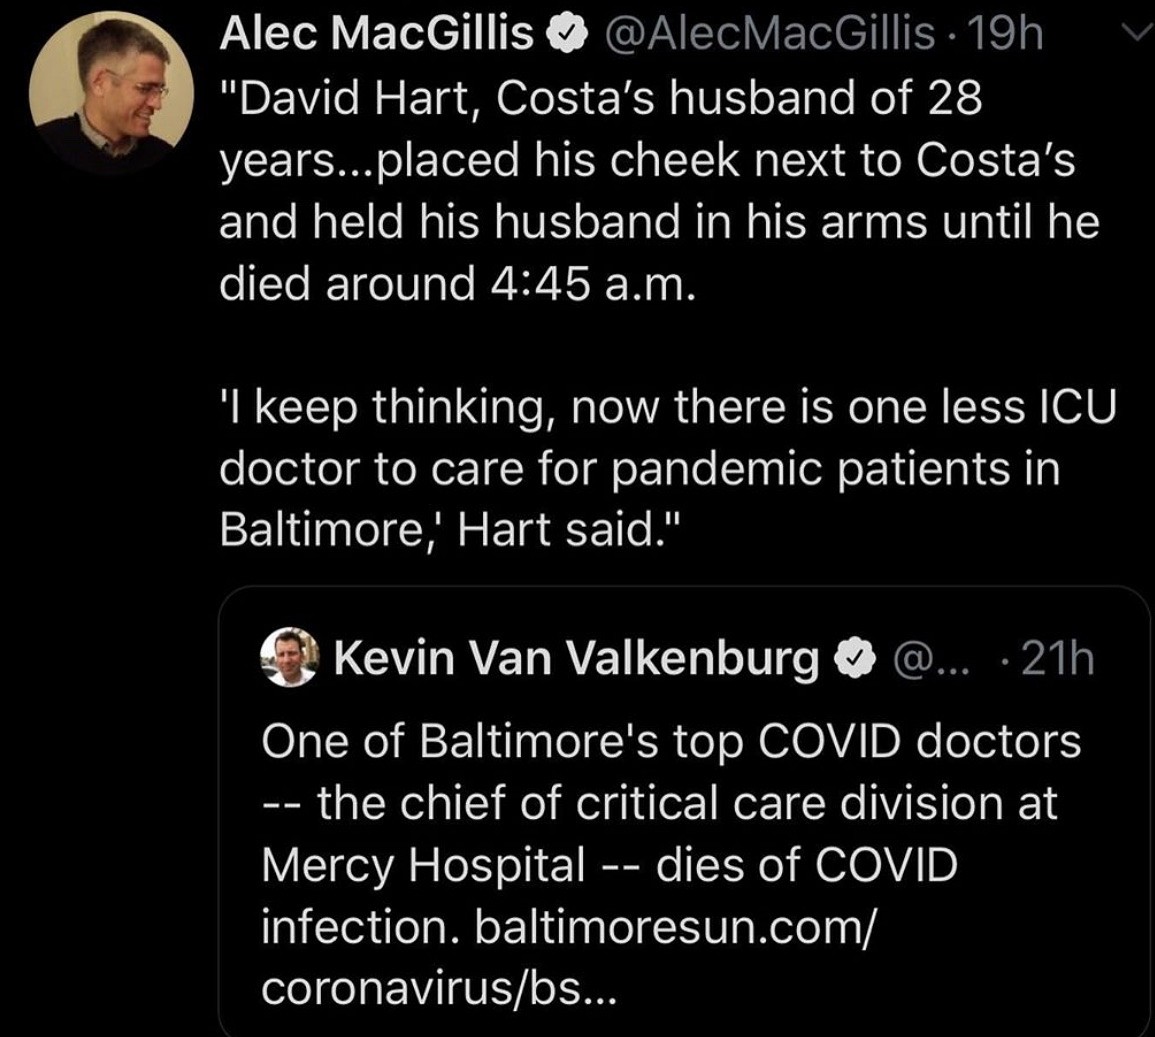Click the "coronavirus/bs..." link ending
The width and height of the screenshot is (1155, 1037).
pos(440,988)
